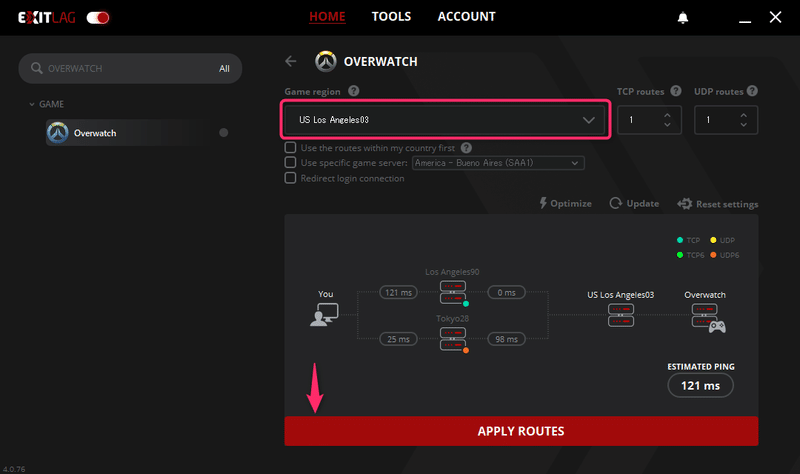
Task: Click the TCP6 legend dot
Action: [x=680, y=255]
